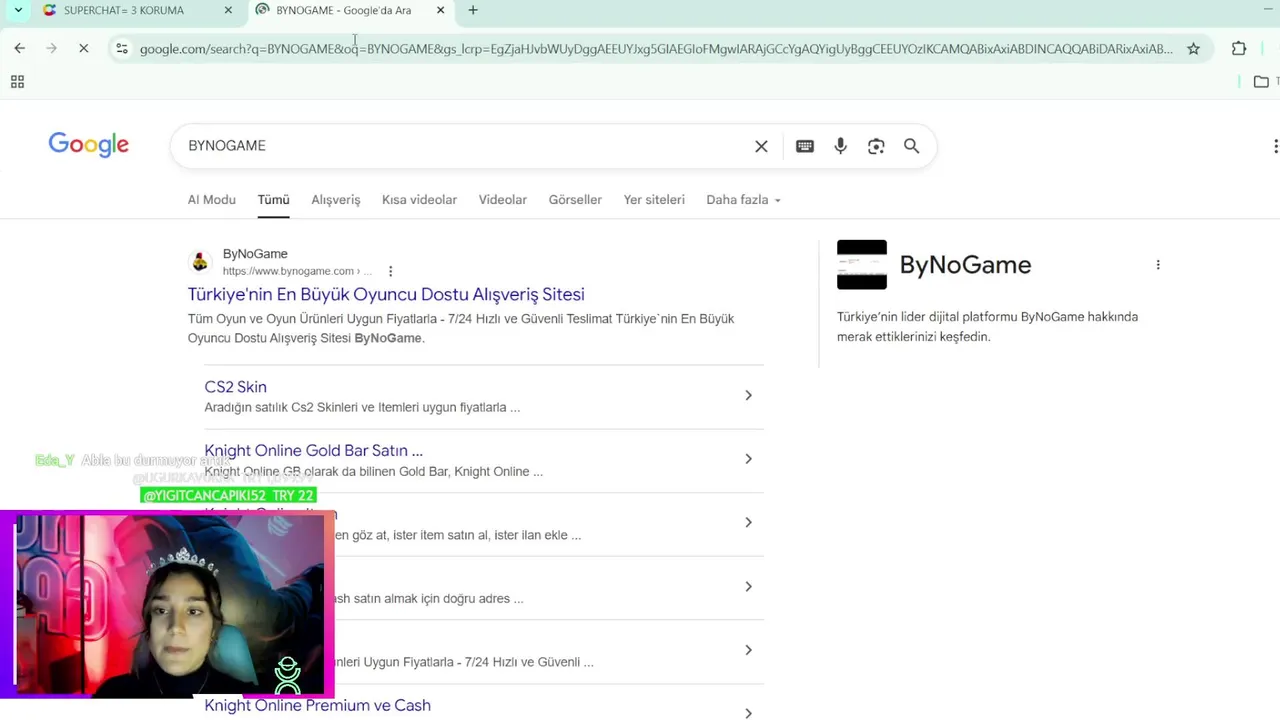Open the Videolar results tab
1280x720 pixels.
[502, 199]
